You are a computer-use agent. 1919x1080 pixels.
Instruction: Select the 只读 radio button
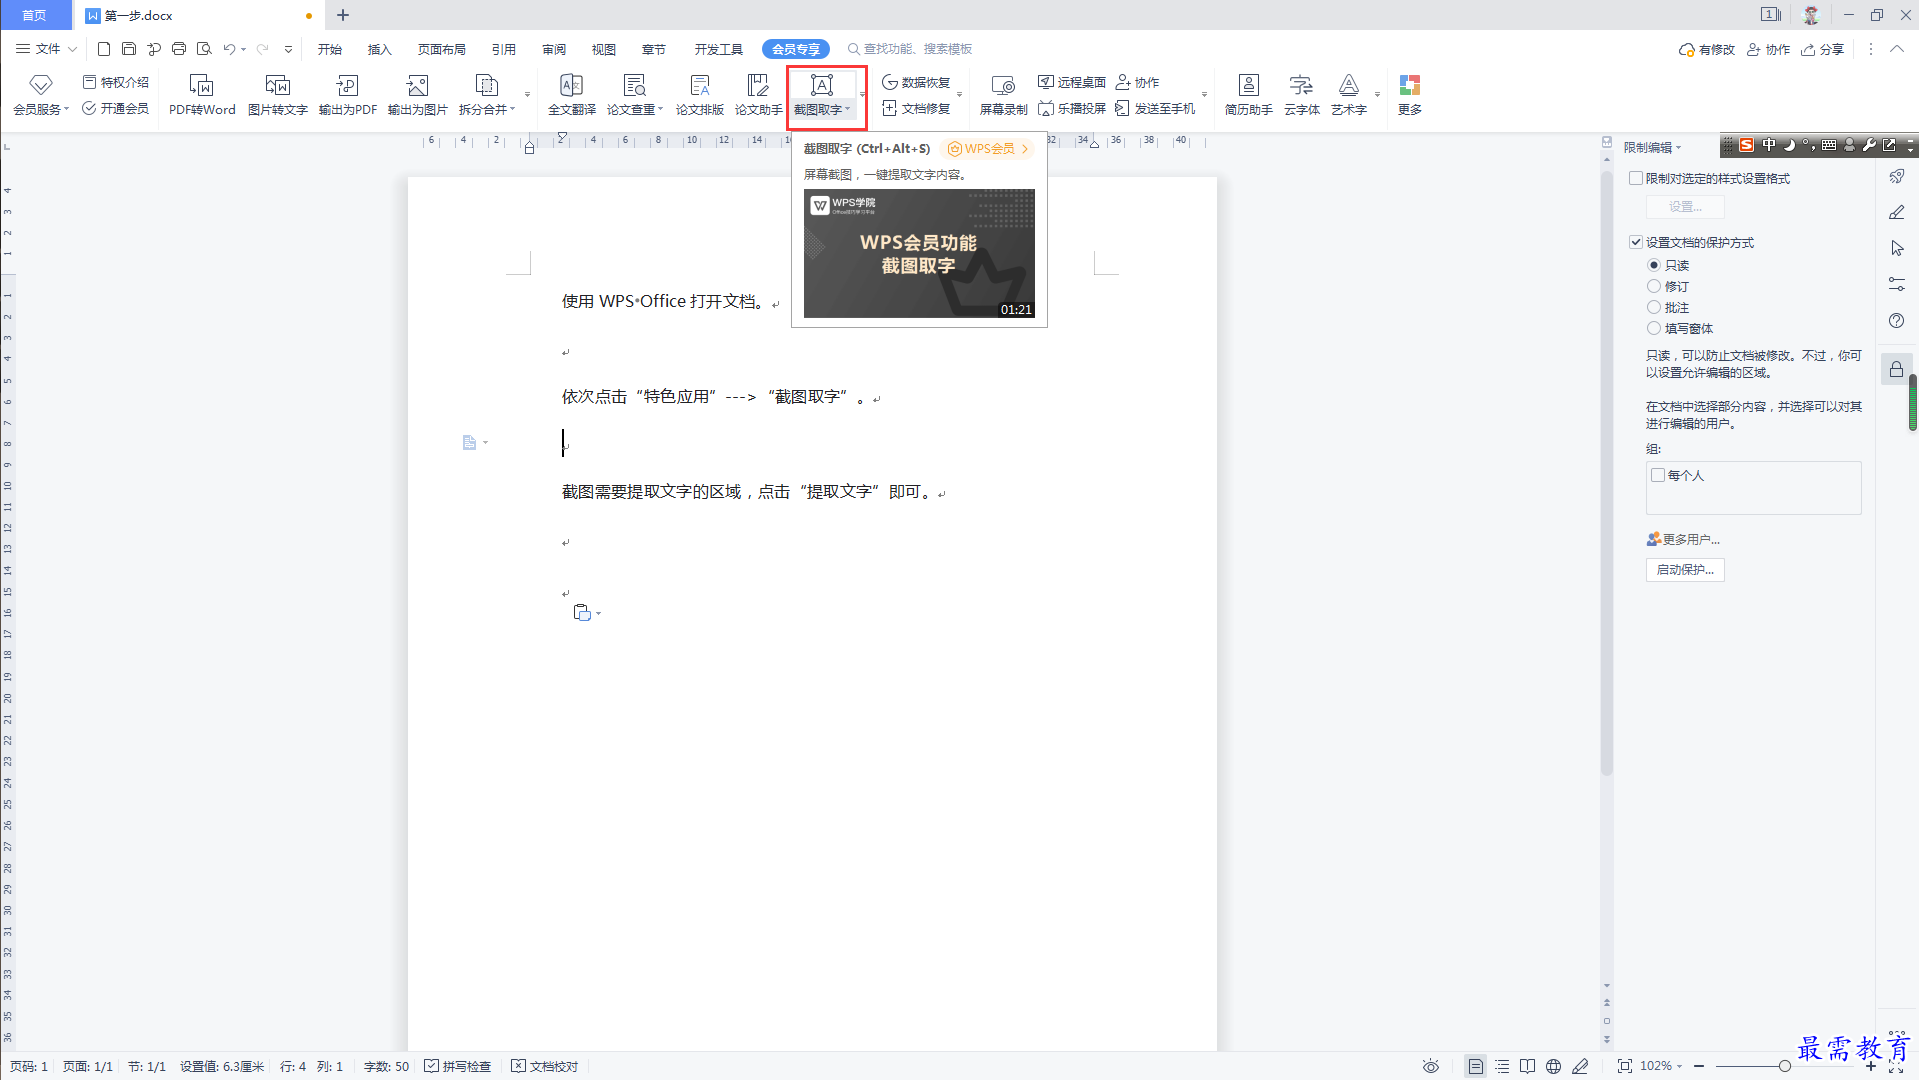pyautogui.click(x=1654, y=265)
